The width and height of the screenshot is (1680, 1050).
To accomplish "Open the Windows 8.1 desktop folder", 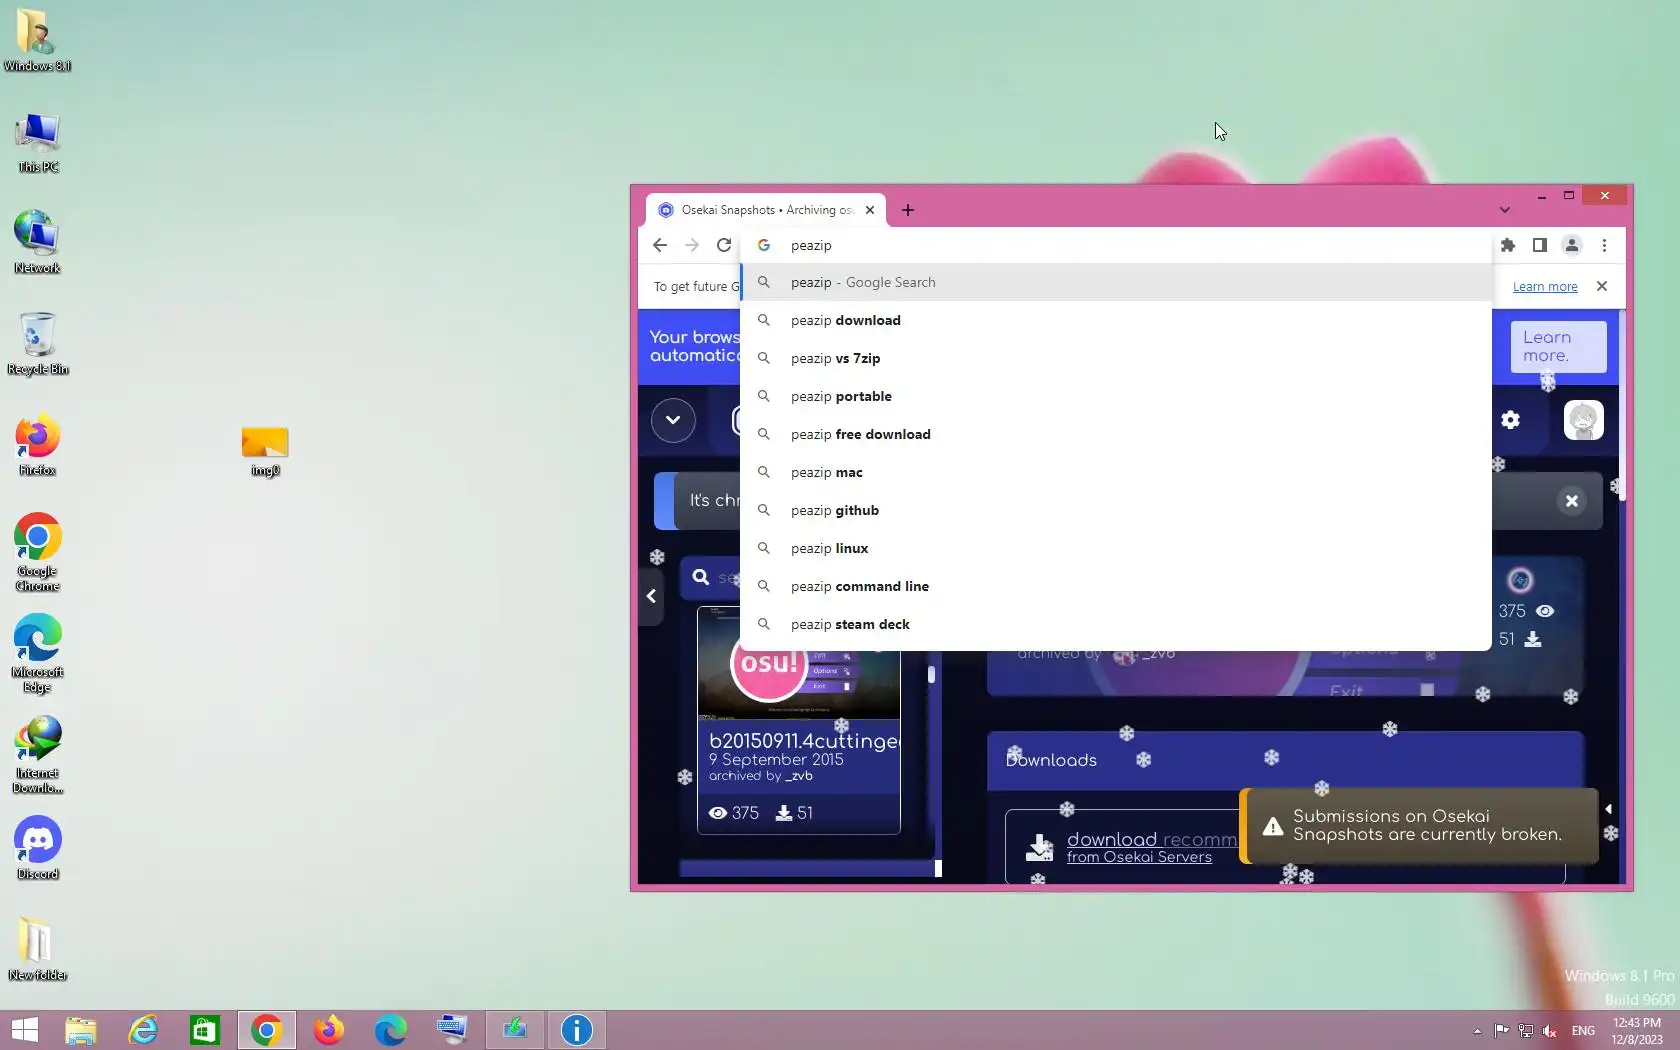I will [37, 41].
